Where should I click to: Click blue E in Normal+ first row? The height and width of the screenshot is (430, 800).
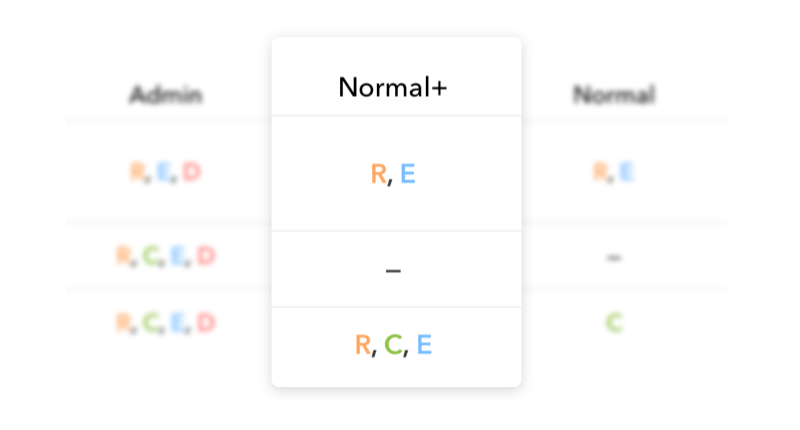[x=408, y=174]
